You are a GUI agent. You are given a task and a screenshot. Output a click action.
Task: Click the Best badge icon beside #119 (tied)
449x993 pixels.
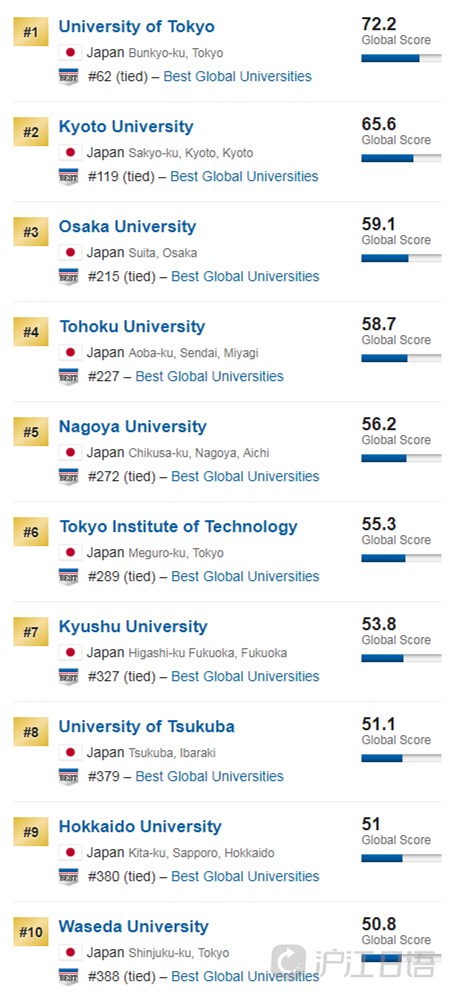tap(68, 177)
